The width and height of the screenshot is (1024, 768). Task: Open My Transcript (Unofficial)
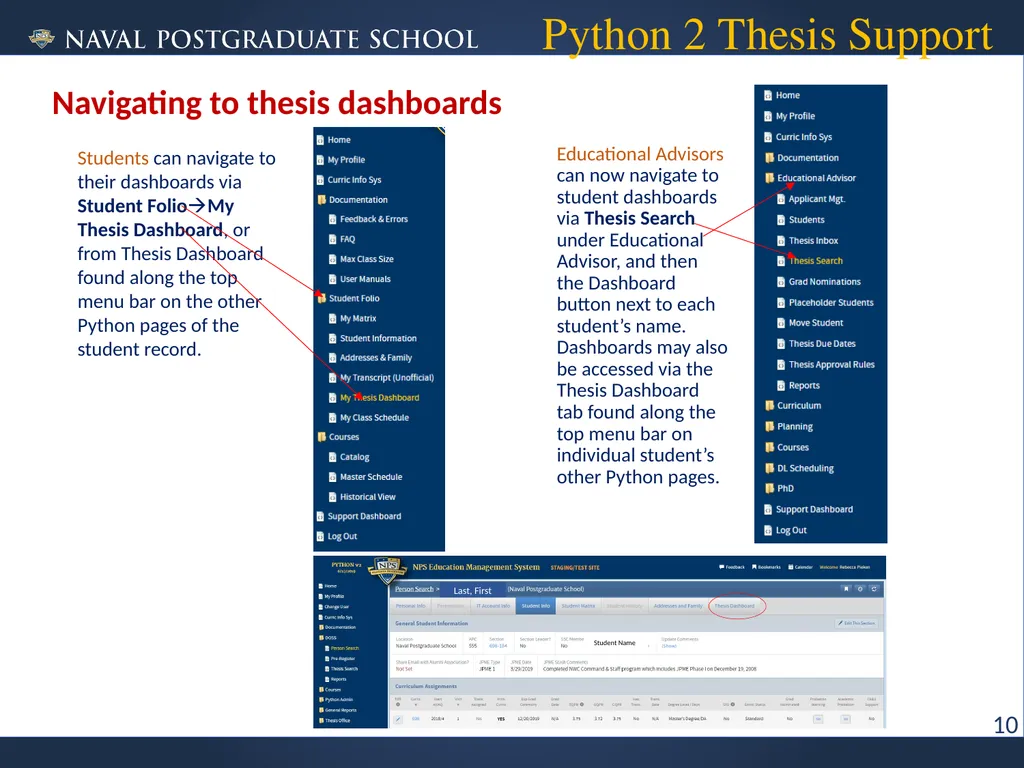387,378
